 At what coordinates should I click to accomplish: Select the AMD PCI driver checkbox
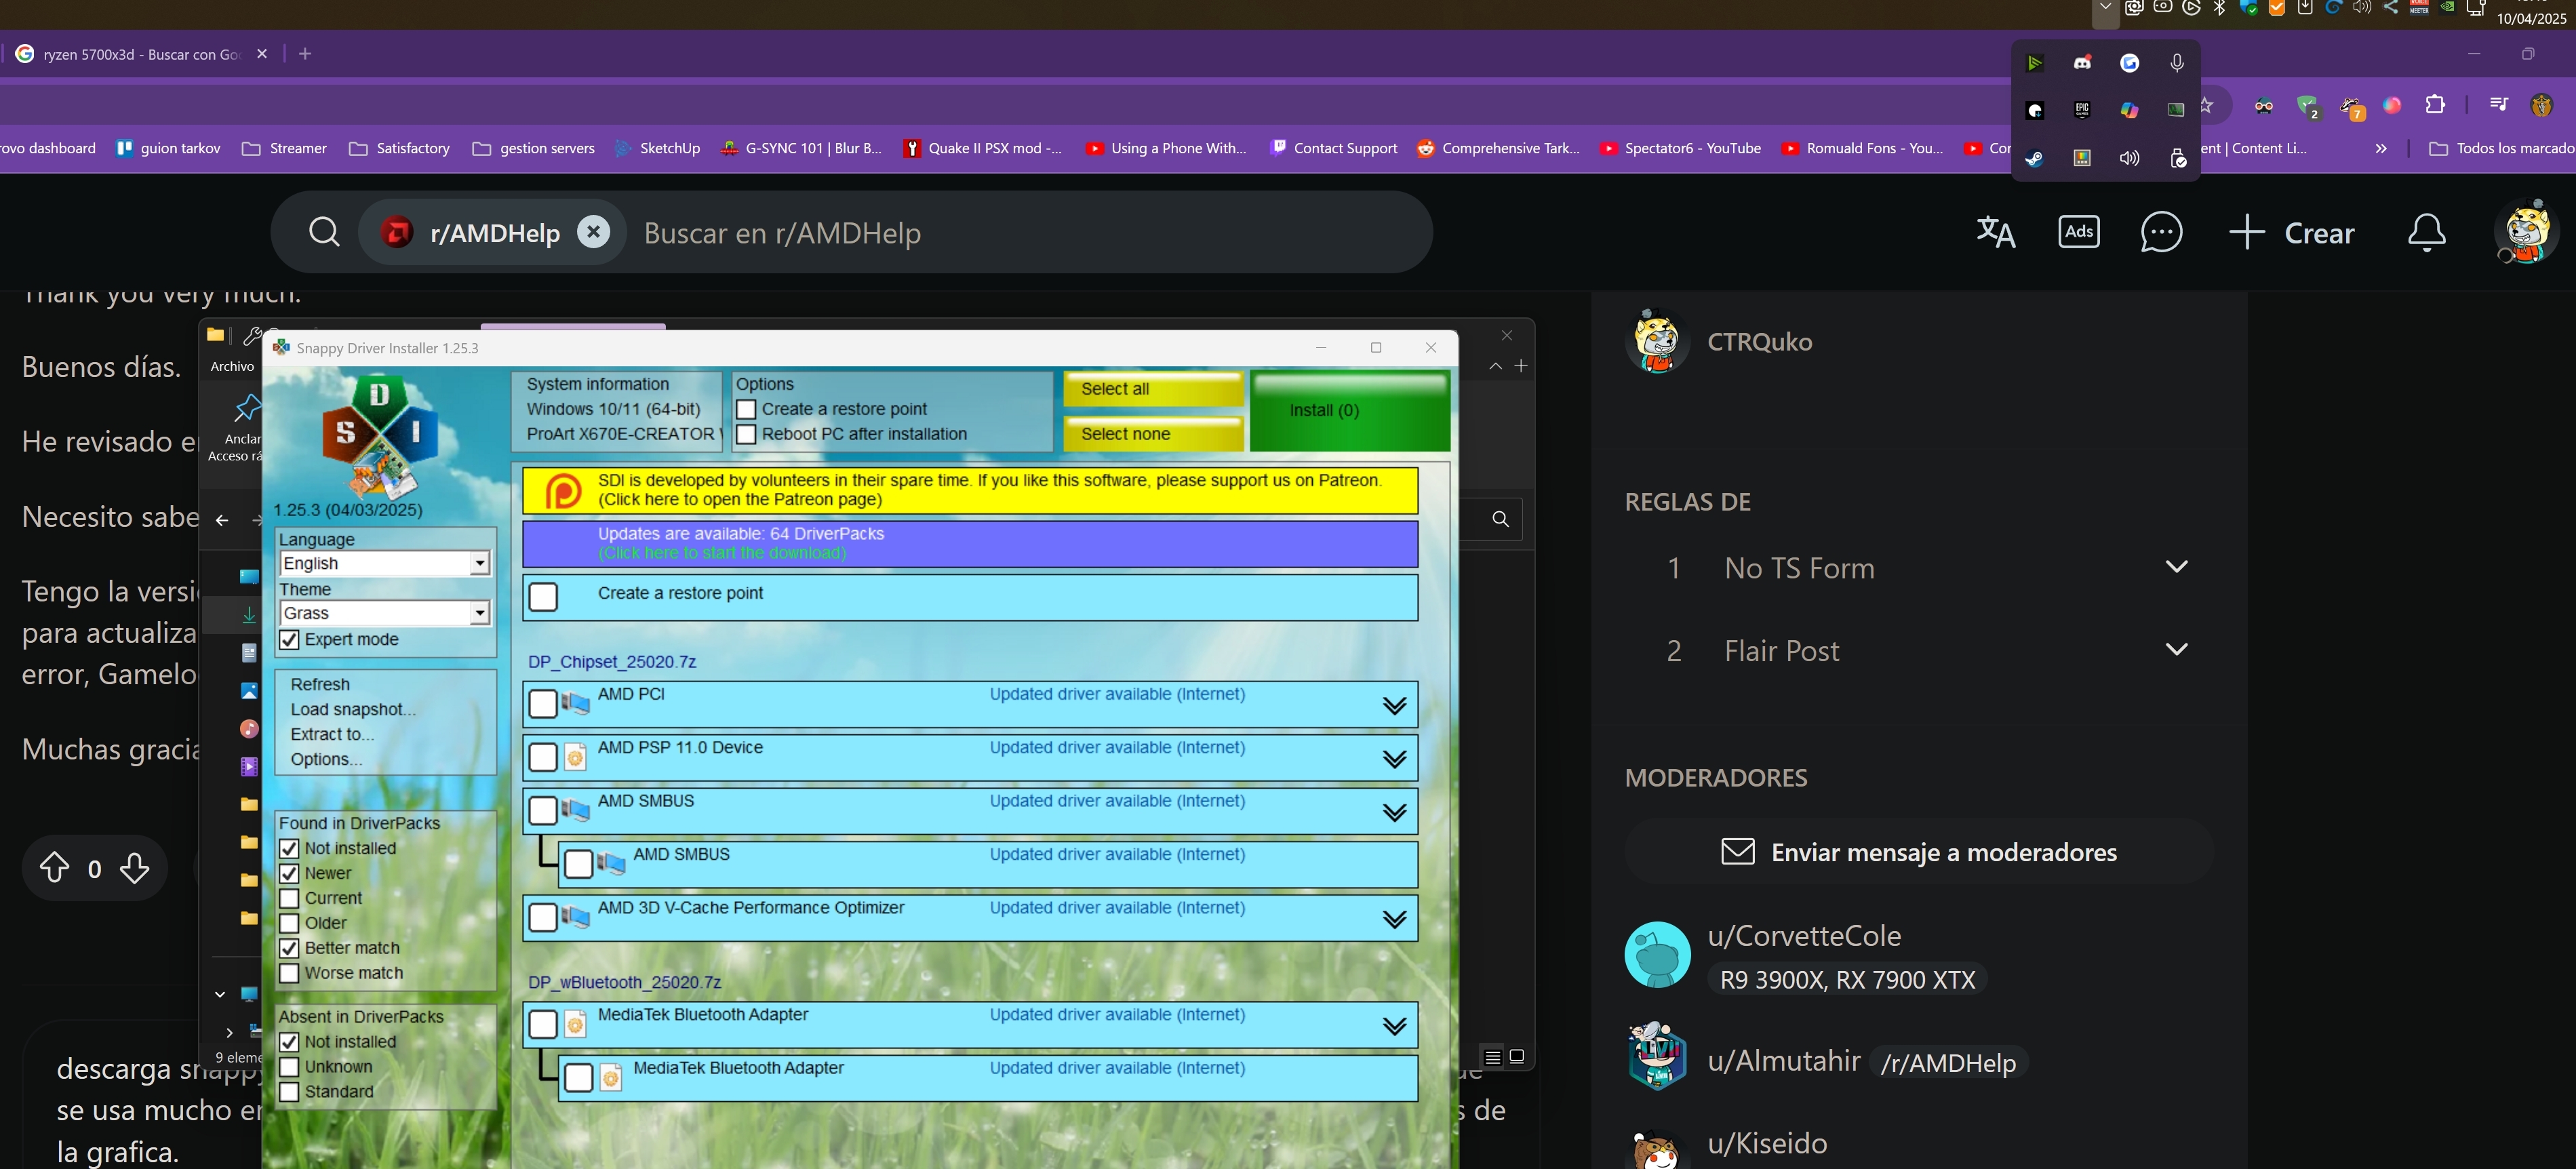click(543, 704)
